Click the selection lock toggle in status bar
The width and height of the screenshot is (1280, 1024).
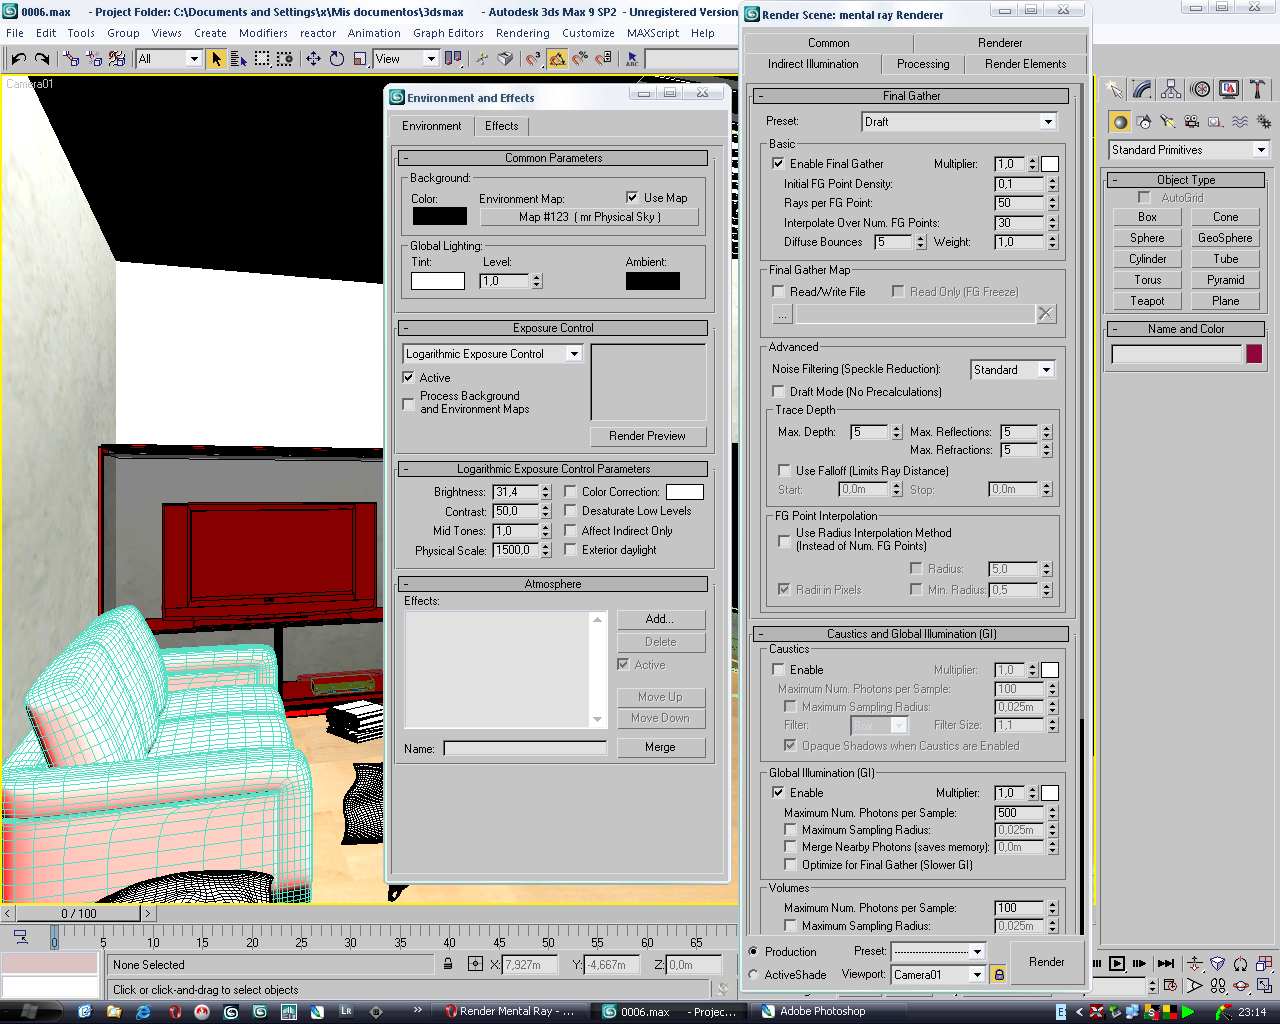tap(448, 964)
